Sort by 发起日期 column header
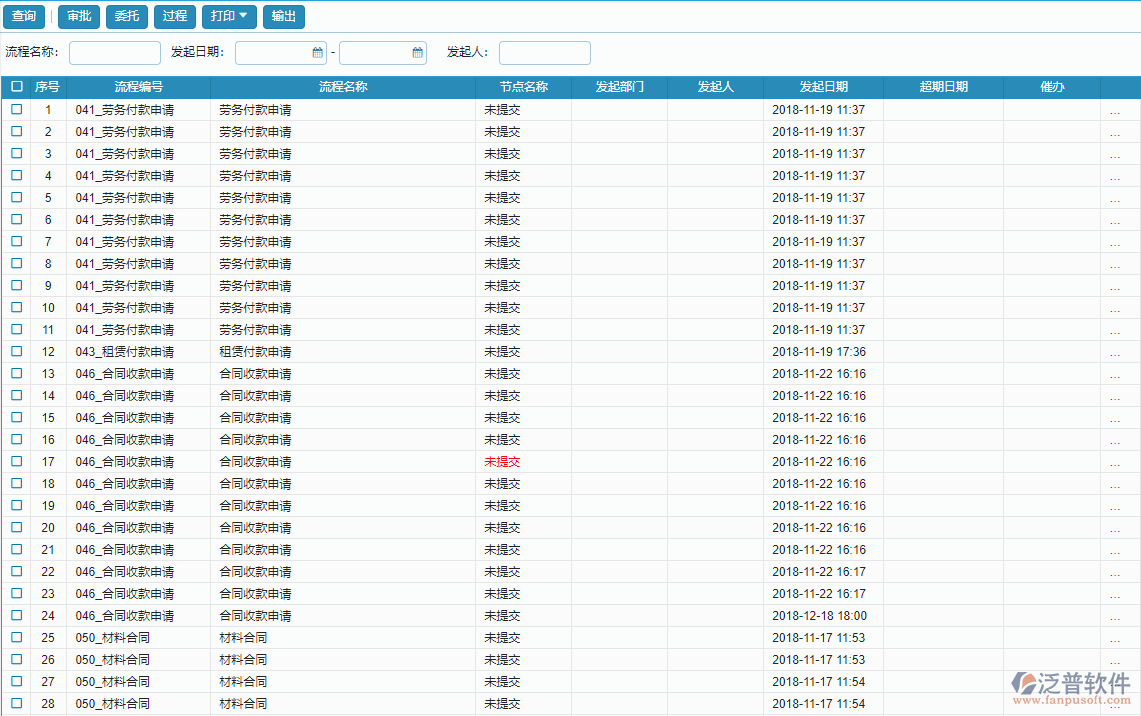Screen dimensions: 1141x716 point(823,87)
